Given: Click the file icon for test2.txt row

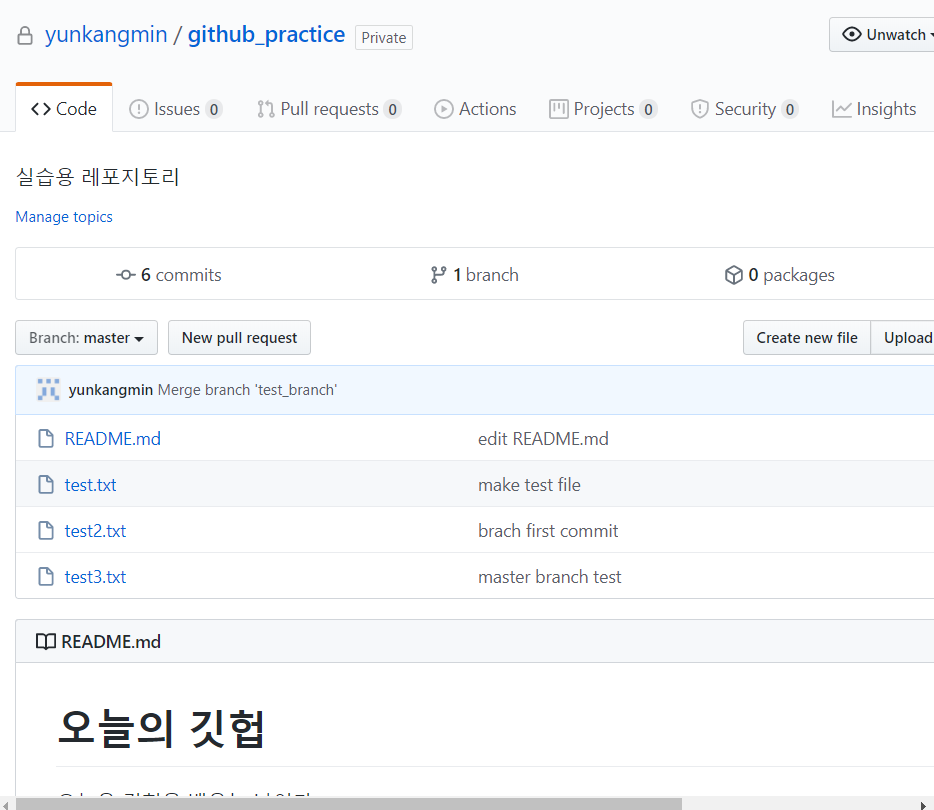Looking at the screenshot, I should coord(46,530).
